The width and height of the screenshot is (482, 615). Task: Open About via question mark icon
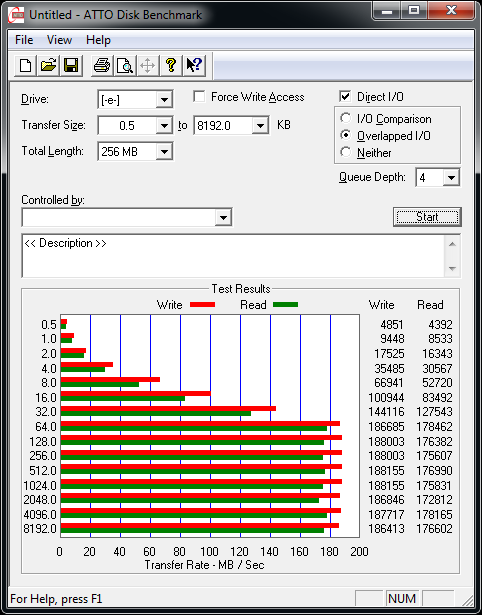(171, 65)
